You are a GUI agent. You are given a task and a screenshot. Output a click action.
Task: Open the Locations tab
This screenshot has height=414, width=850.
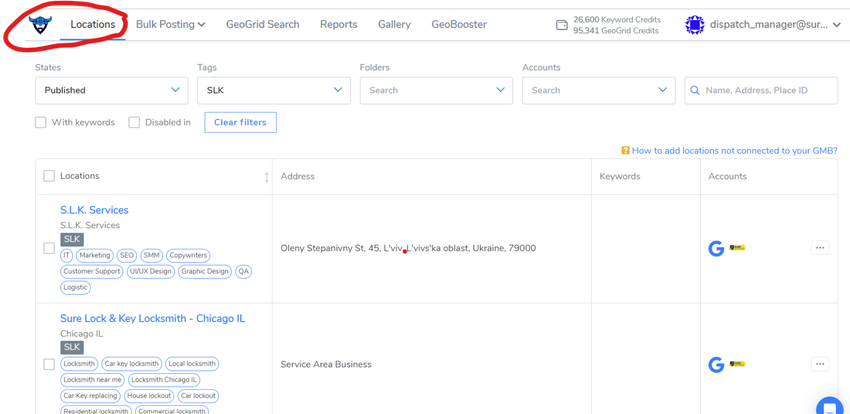click(93, 24)
